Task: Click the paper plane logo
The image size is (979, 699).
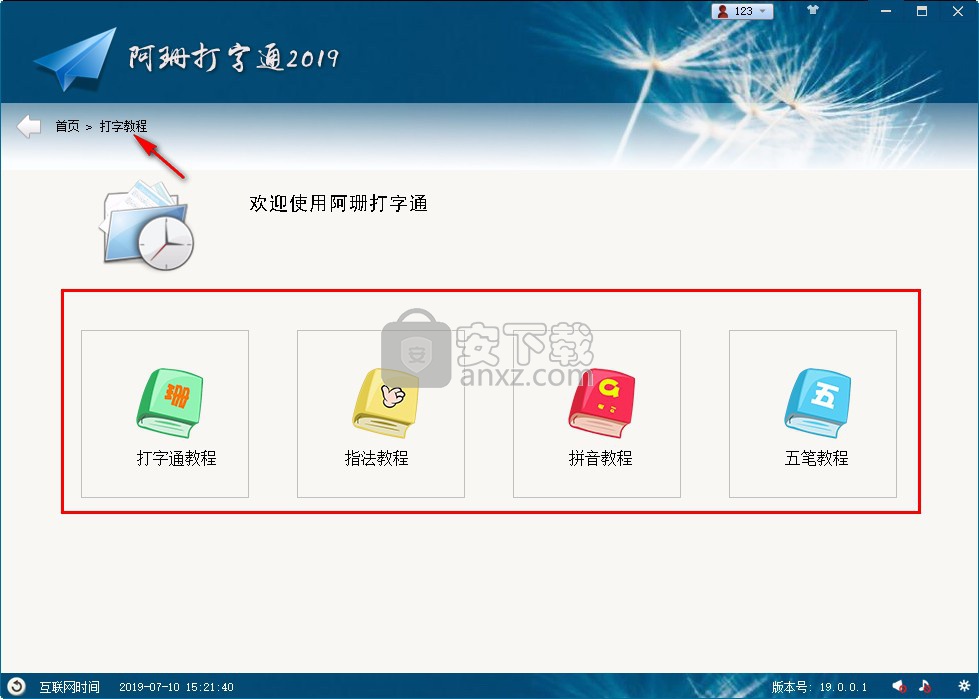Action: coord(76,59)
